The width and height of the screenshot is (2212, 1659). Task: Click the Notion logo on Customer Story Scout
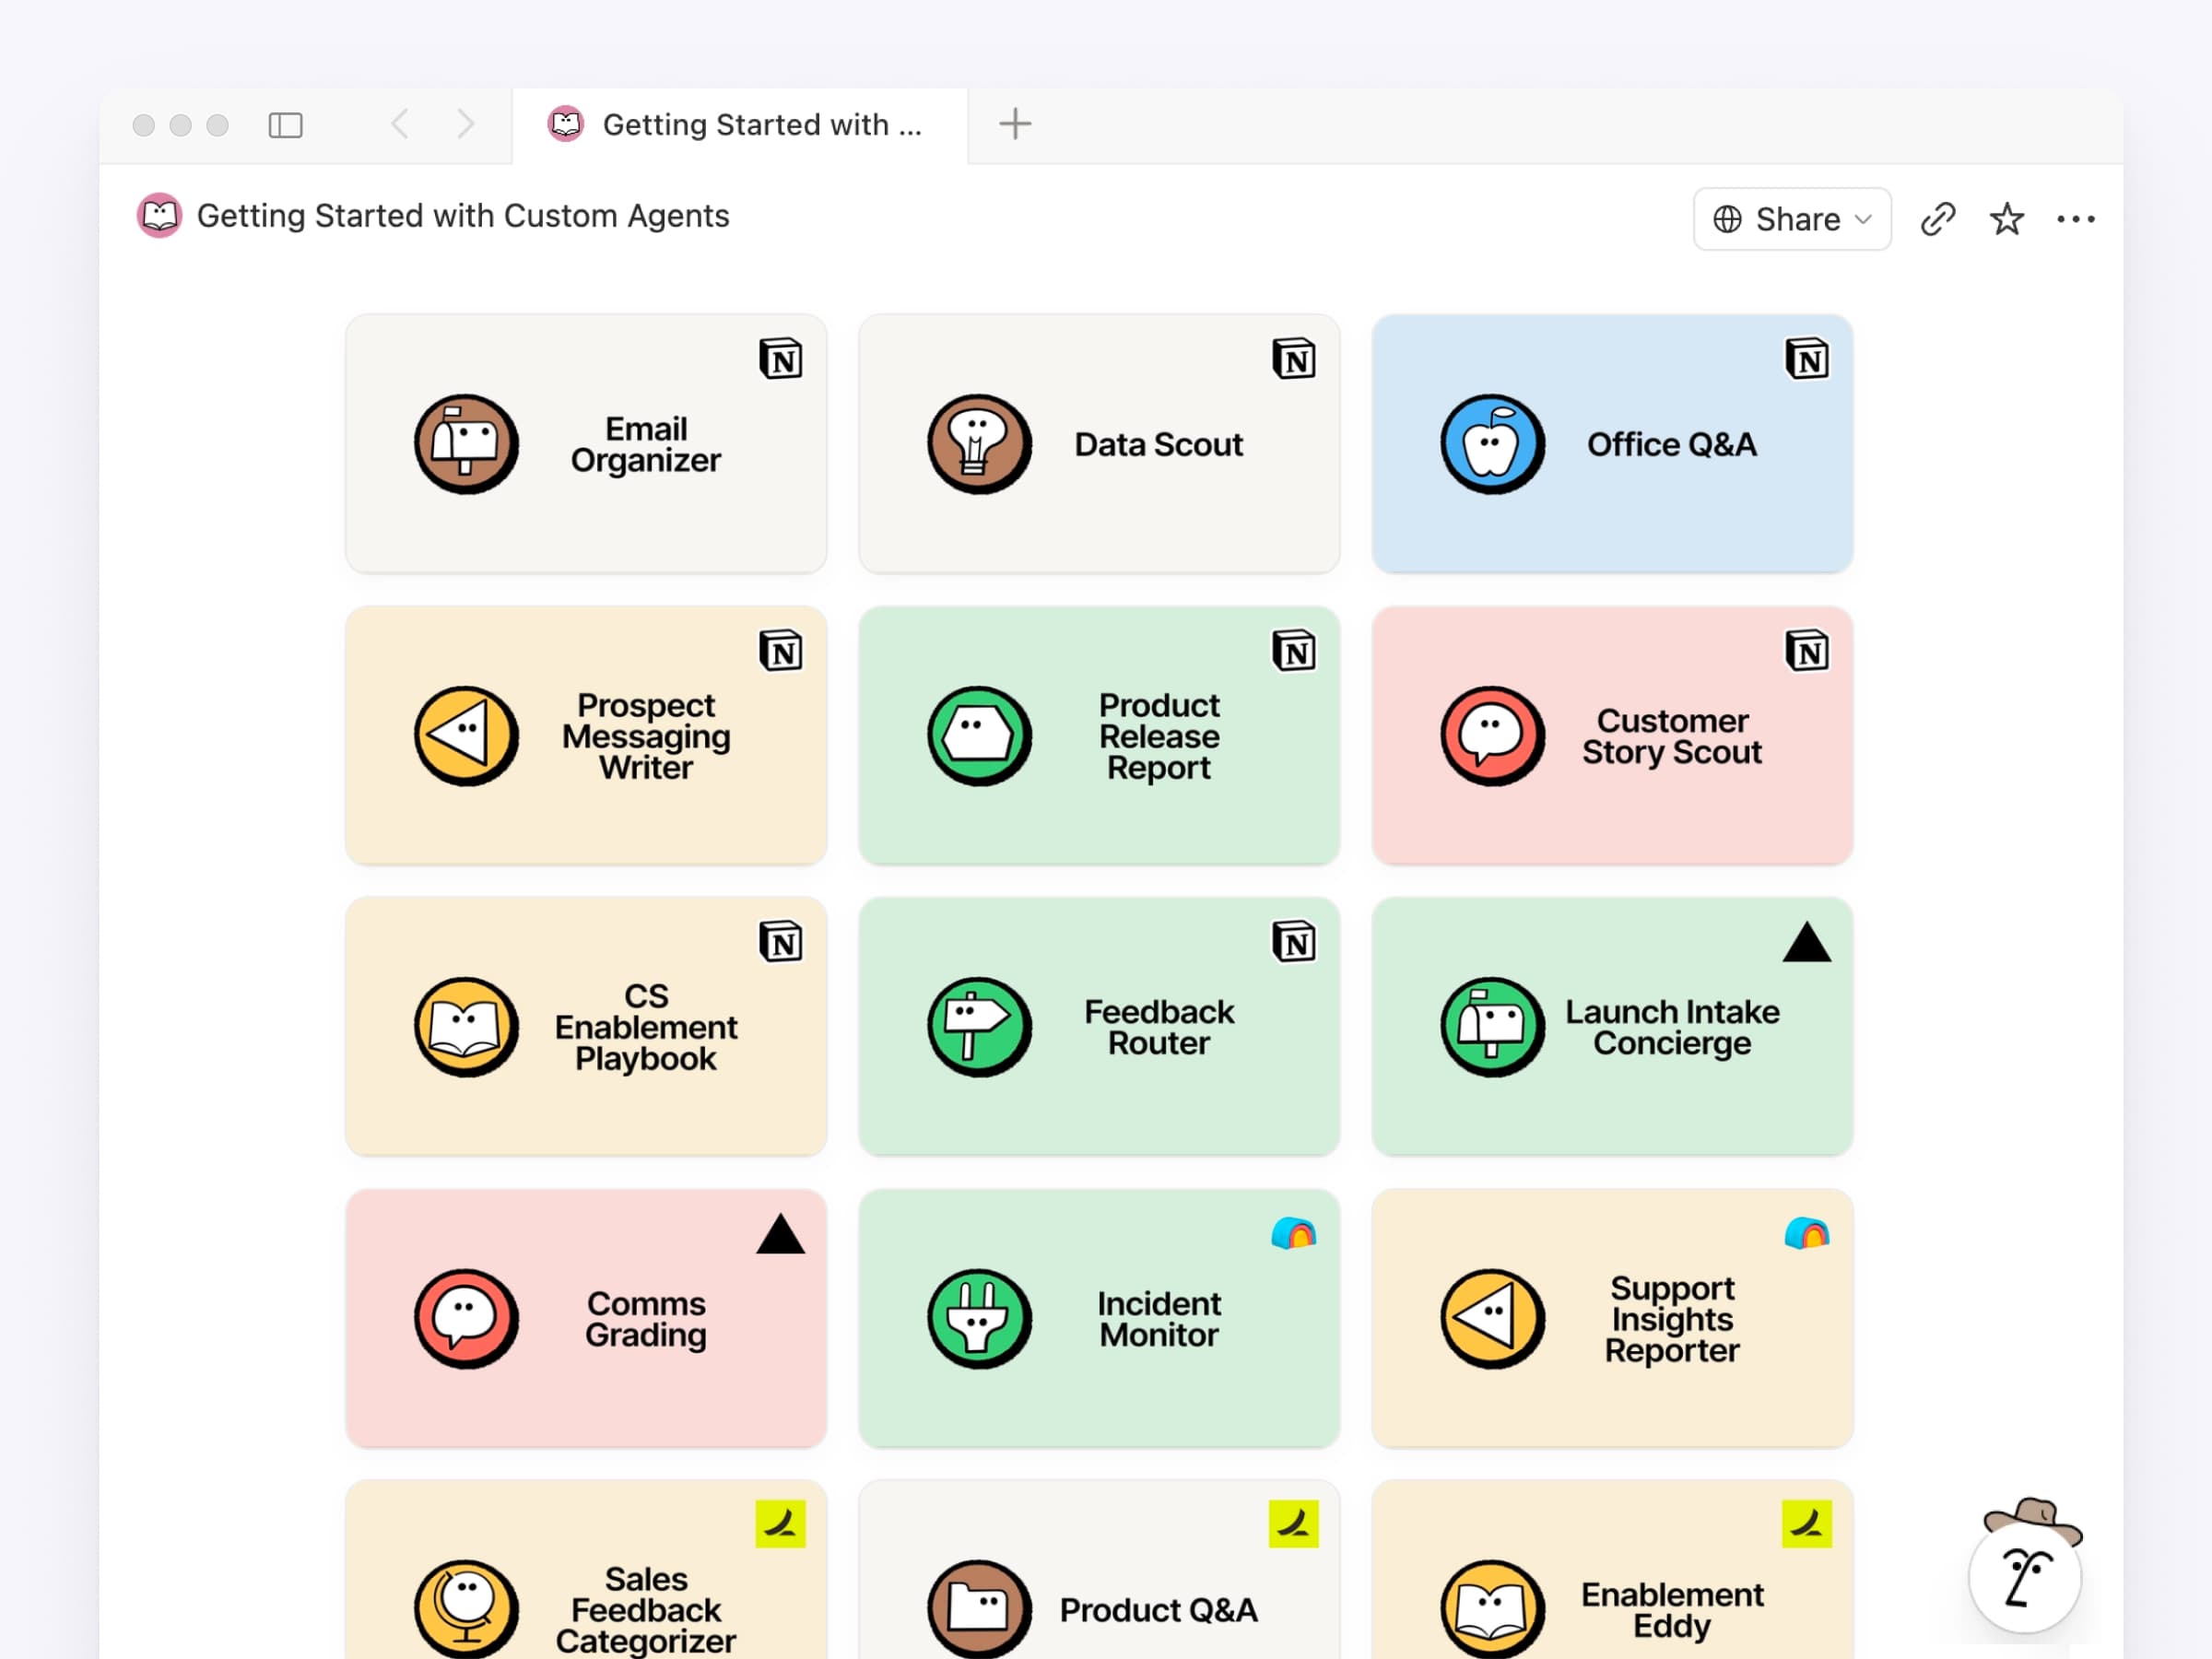1806,651
